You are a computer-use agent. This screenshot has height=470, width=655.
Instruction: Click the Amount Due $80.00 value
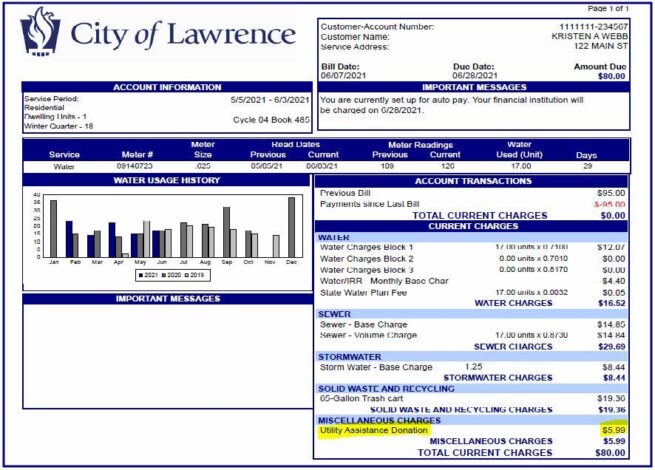tap(612, 76)
